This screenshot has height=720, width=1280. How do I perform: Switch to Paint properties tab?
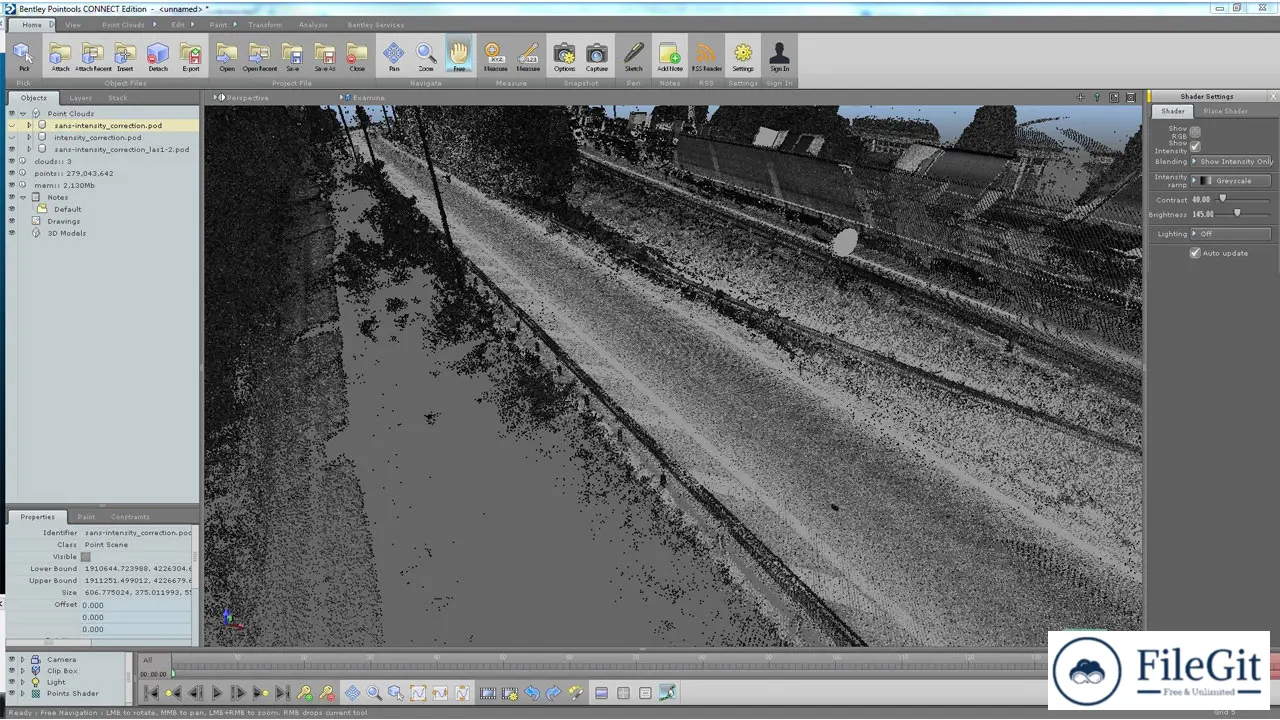tap(87, 517)
